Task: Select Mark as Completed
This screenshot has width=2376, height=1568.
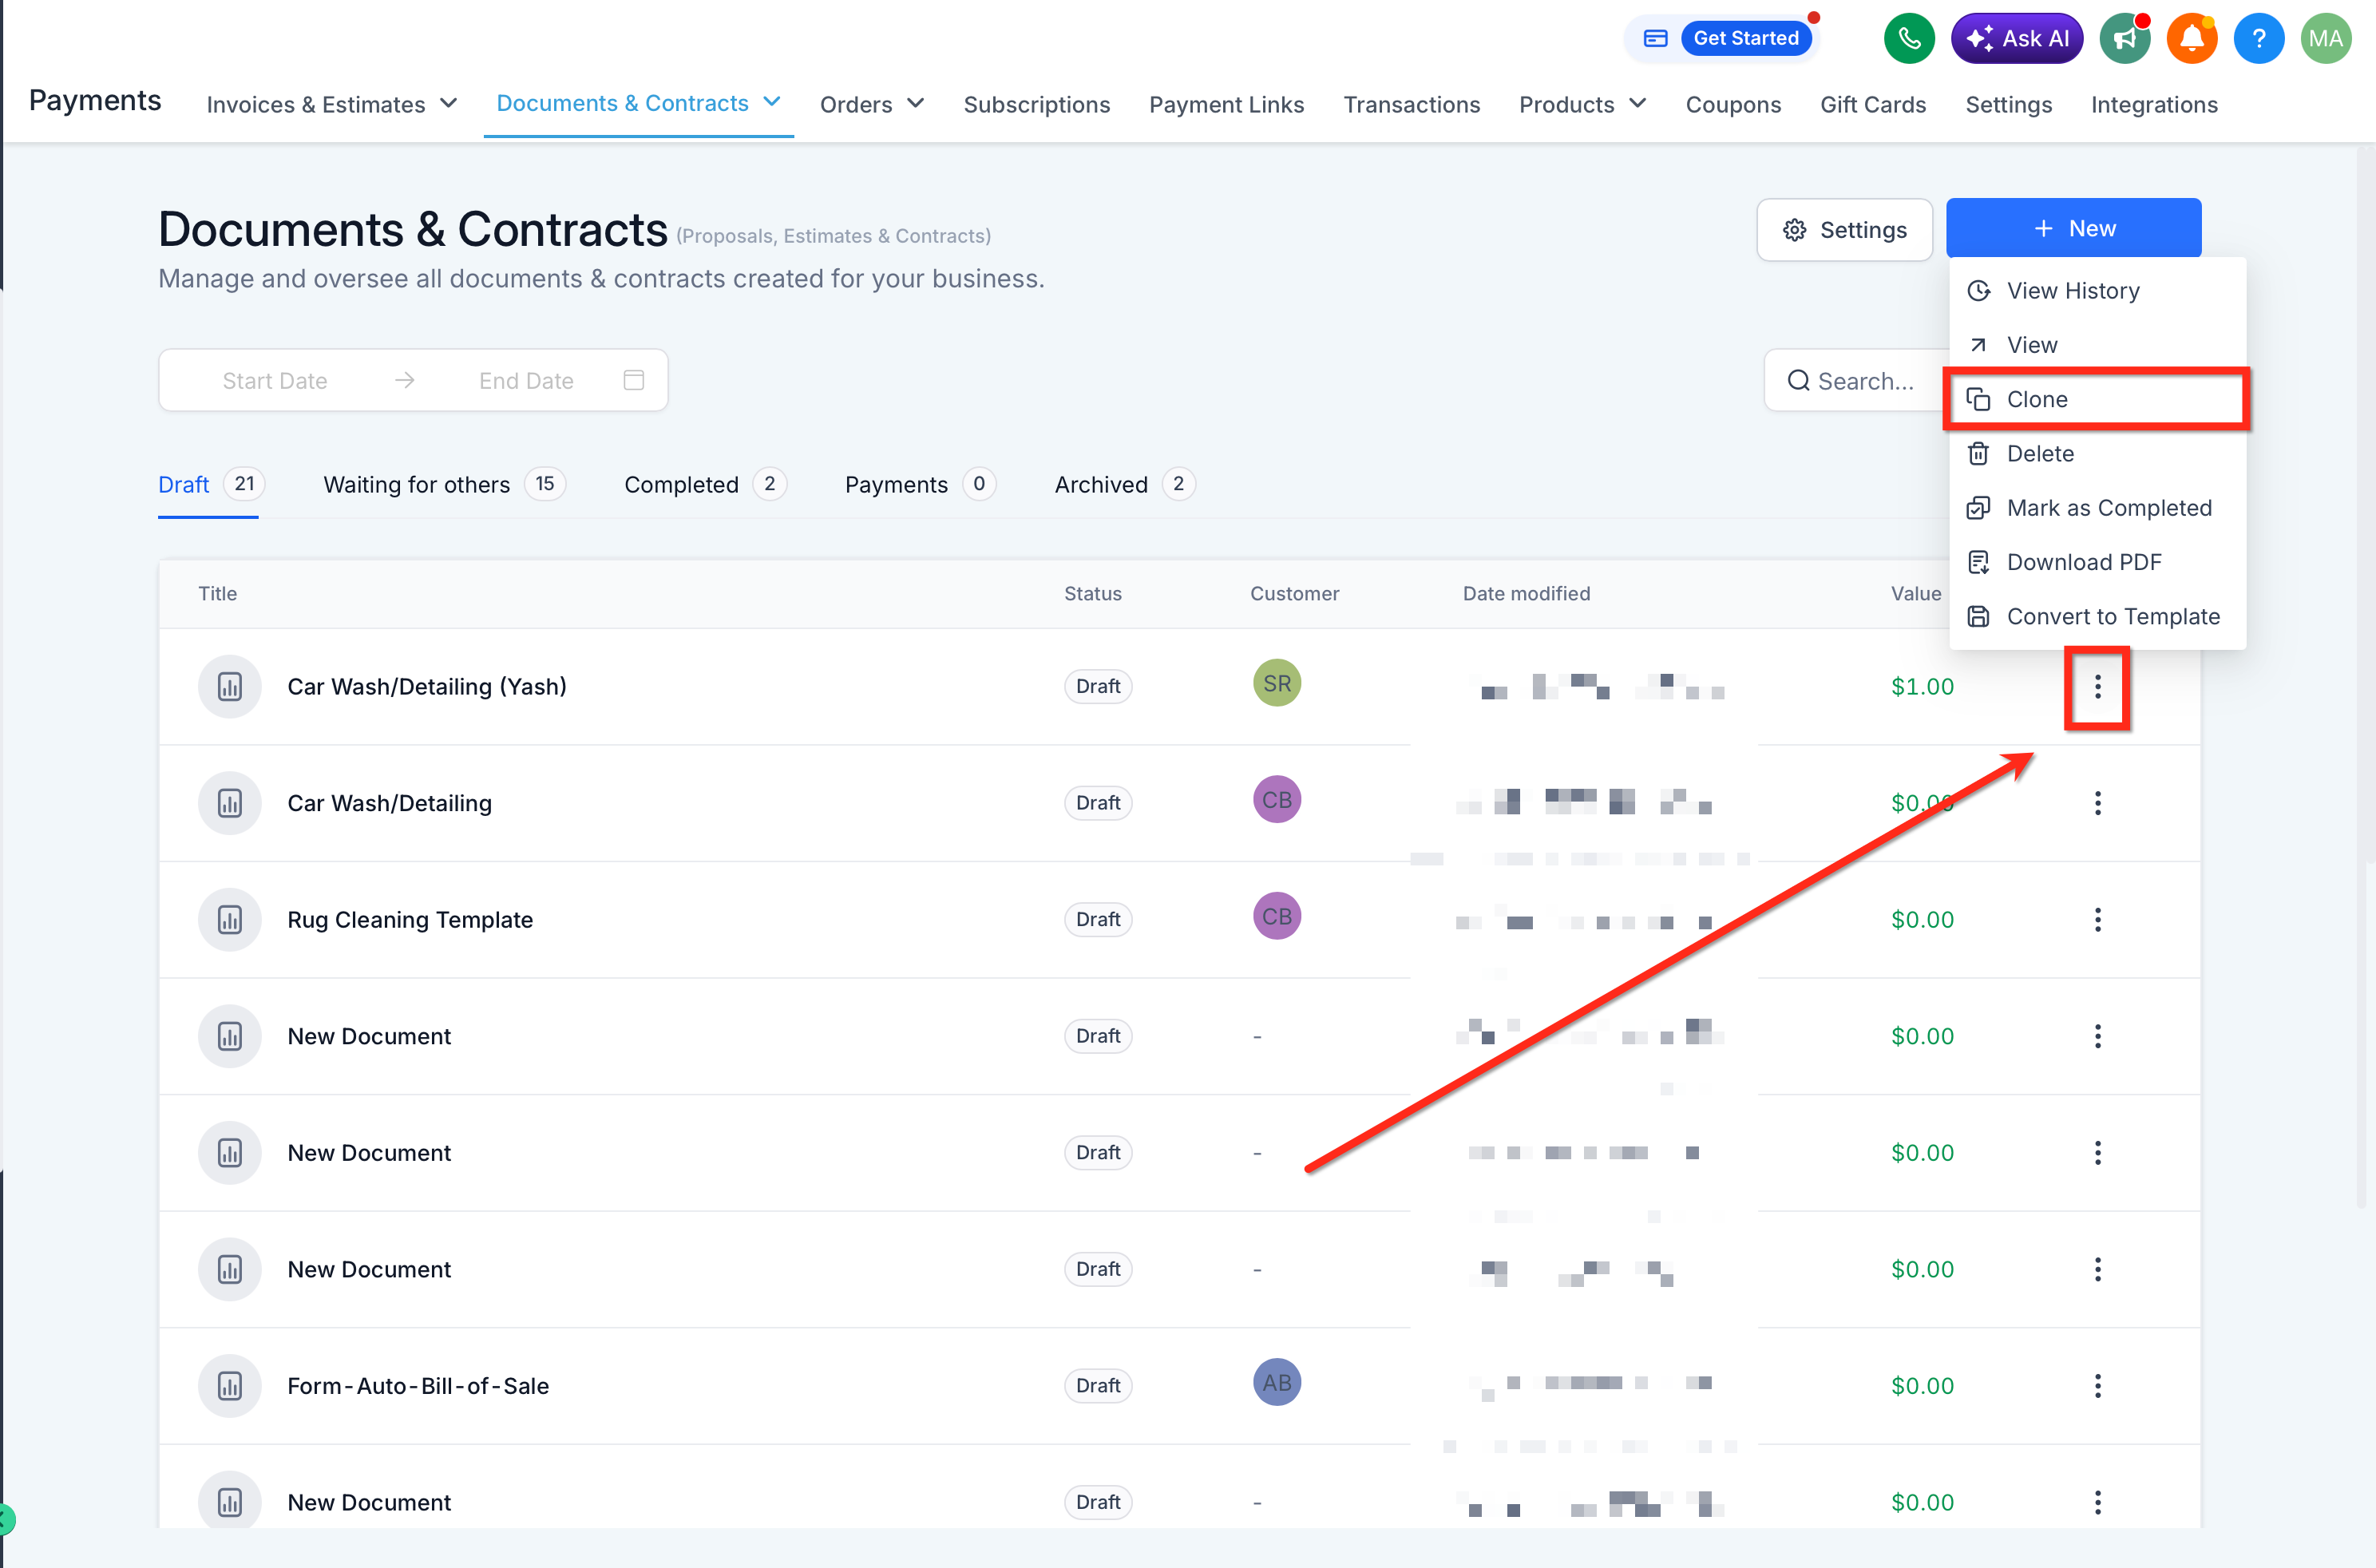Action: click(2096, 508)
